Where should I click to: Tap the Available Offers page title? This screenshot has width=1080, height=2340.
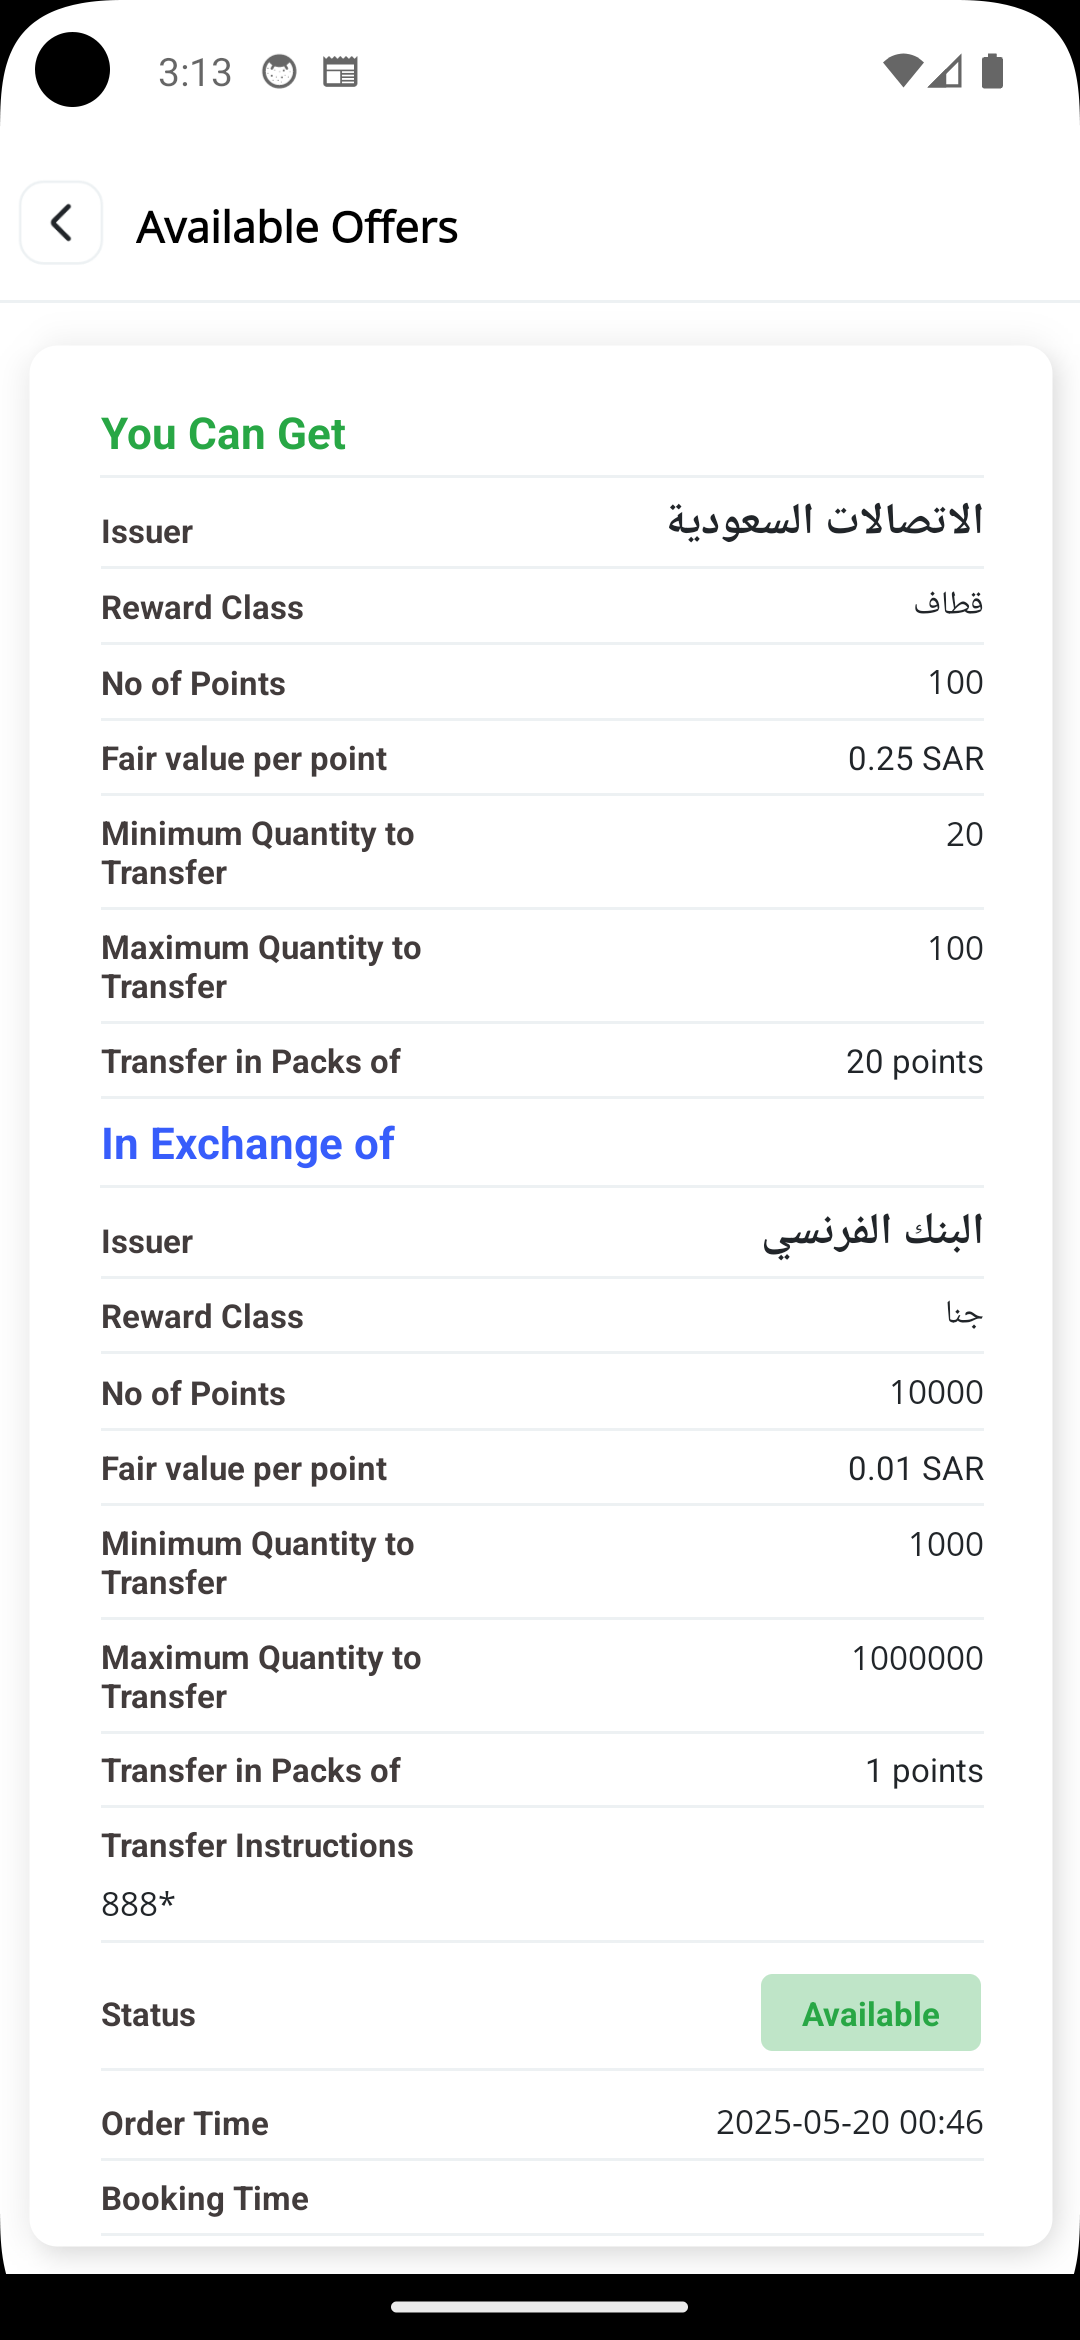(297, 227)
